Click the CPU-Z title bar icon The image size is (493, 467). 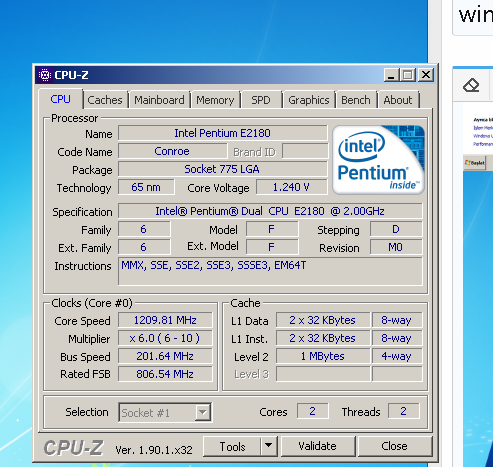coord(44,75)
